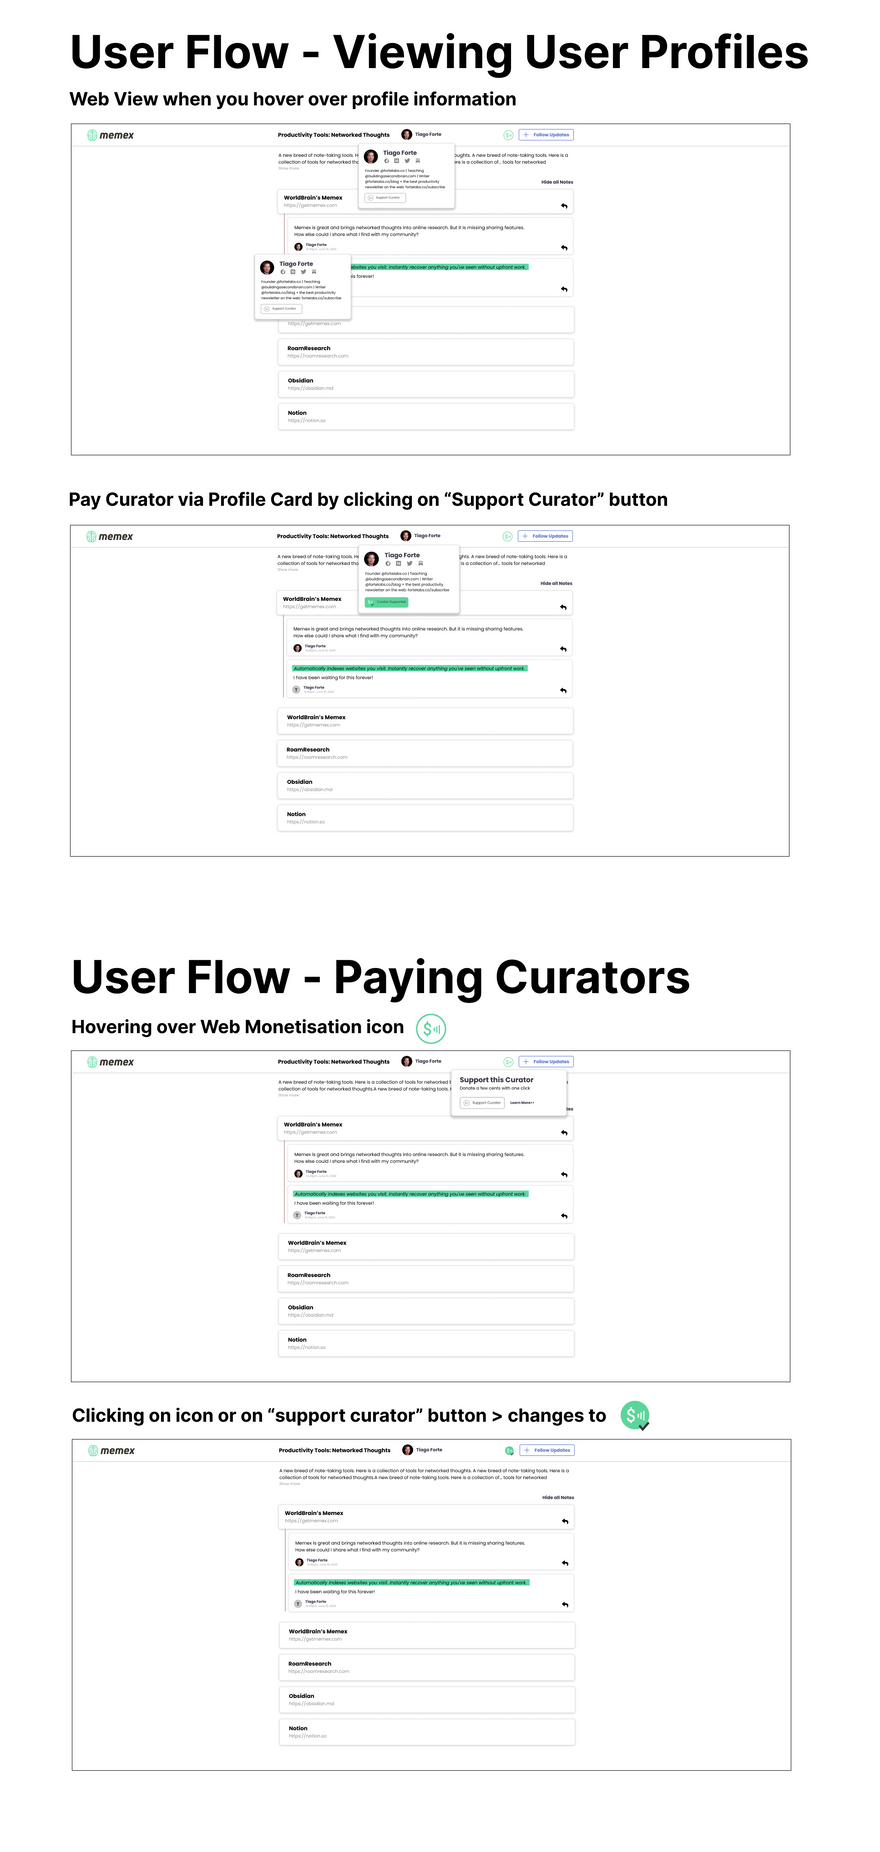The width and height of the screenshot is (880, 1852).
Task: Click the large Web Monetisation icon beside the 'Hovering over' heading
Action: click(430, 1028)
